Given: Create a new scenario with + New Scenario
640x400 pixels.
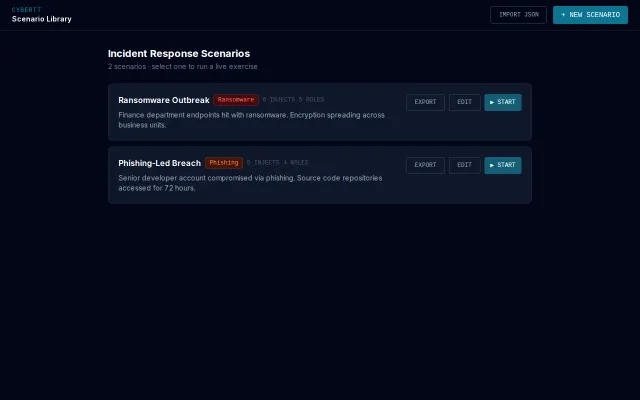Looking at the screenshot, I should coord(590,15).
